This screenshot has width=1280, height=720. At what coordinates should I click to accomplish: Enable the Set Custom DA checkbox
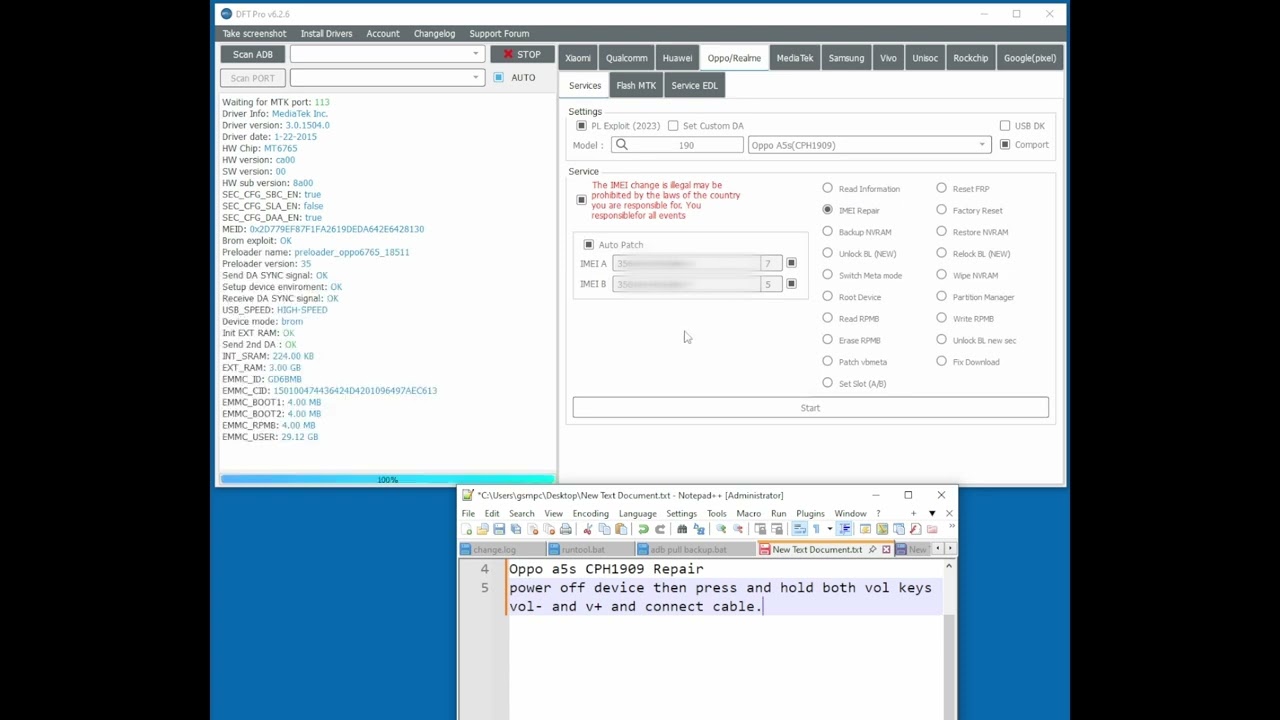coord(673,126)
